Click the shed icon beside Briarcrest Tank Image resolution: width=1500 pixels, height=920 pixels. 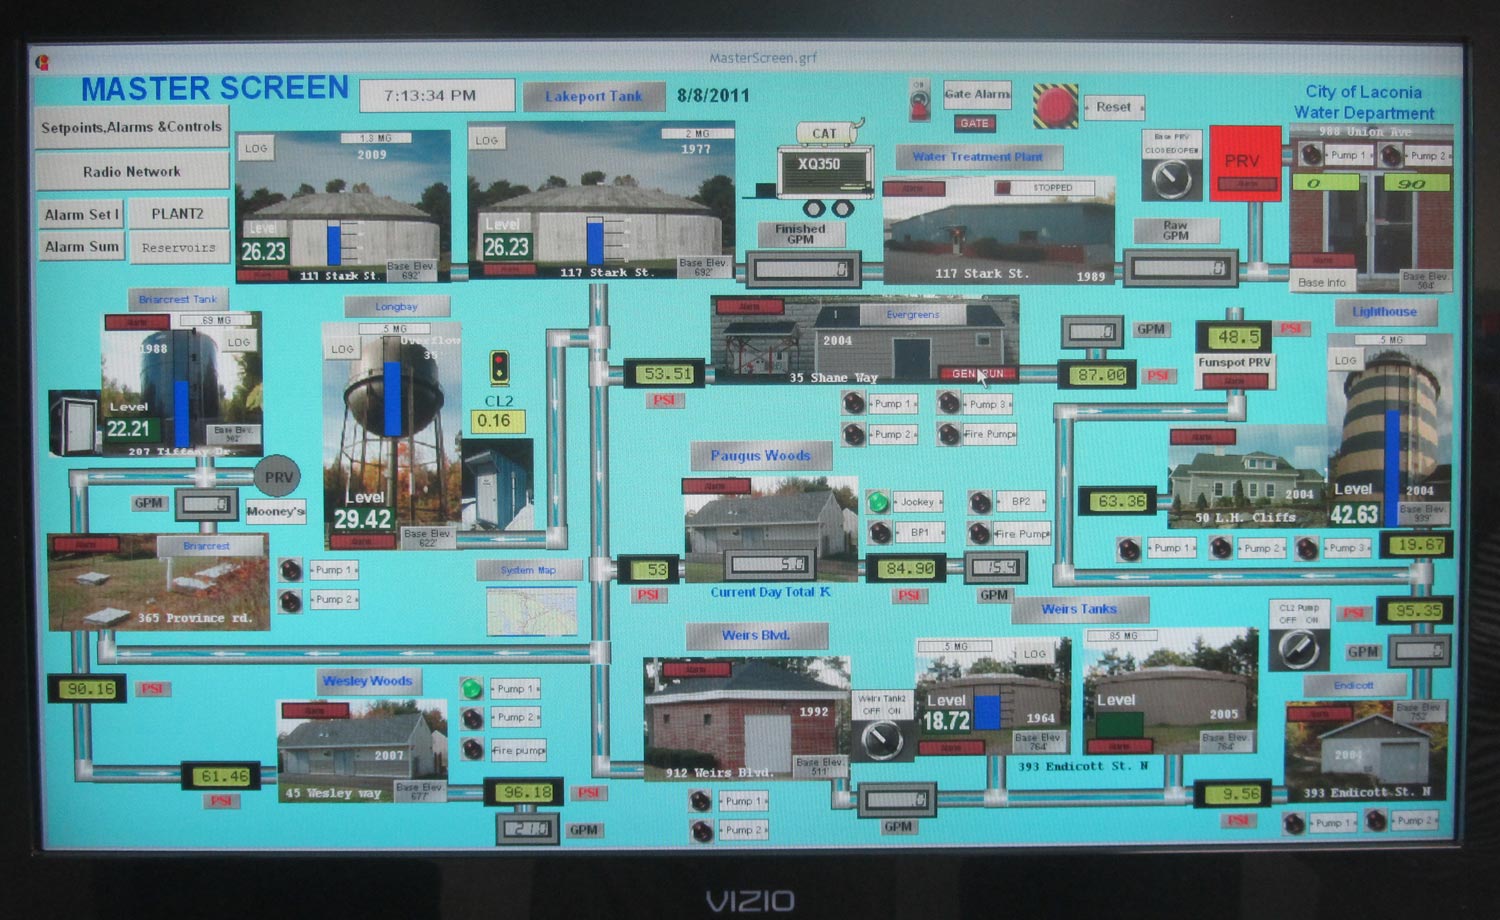73,424
